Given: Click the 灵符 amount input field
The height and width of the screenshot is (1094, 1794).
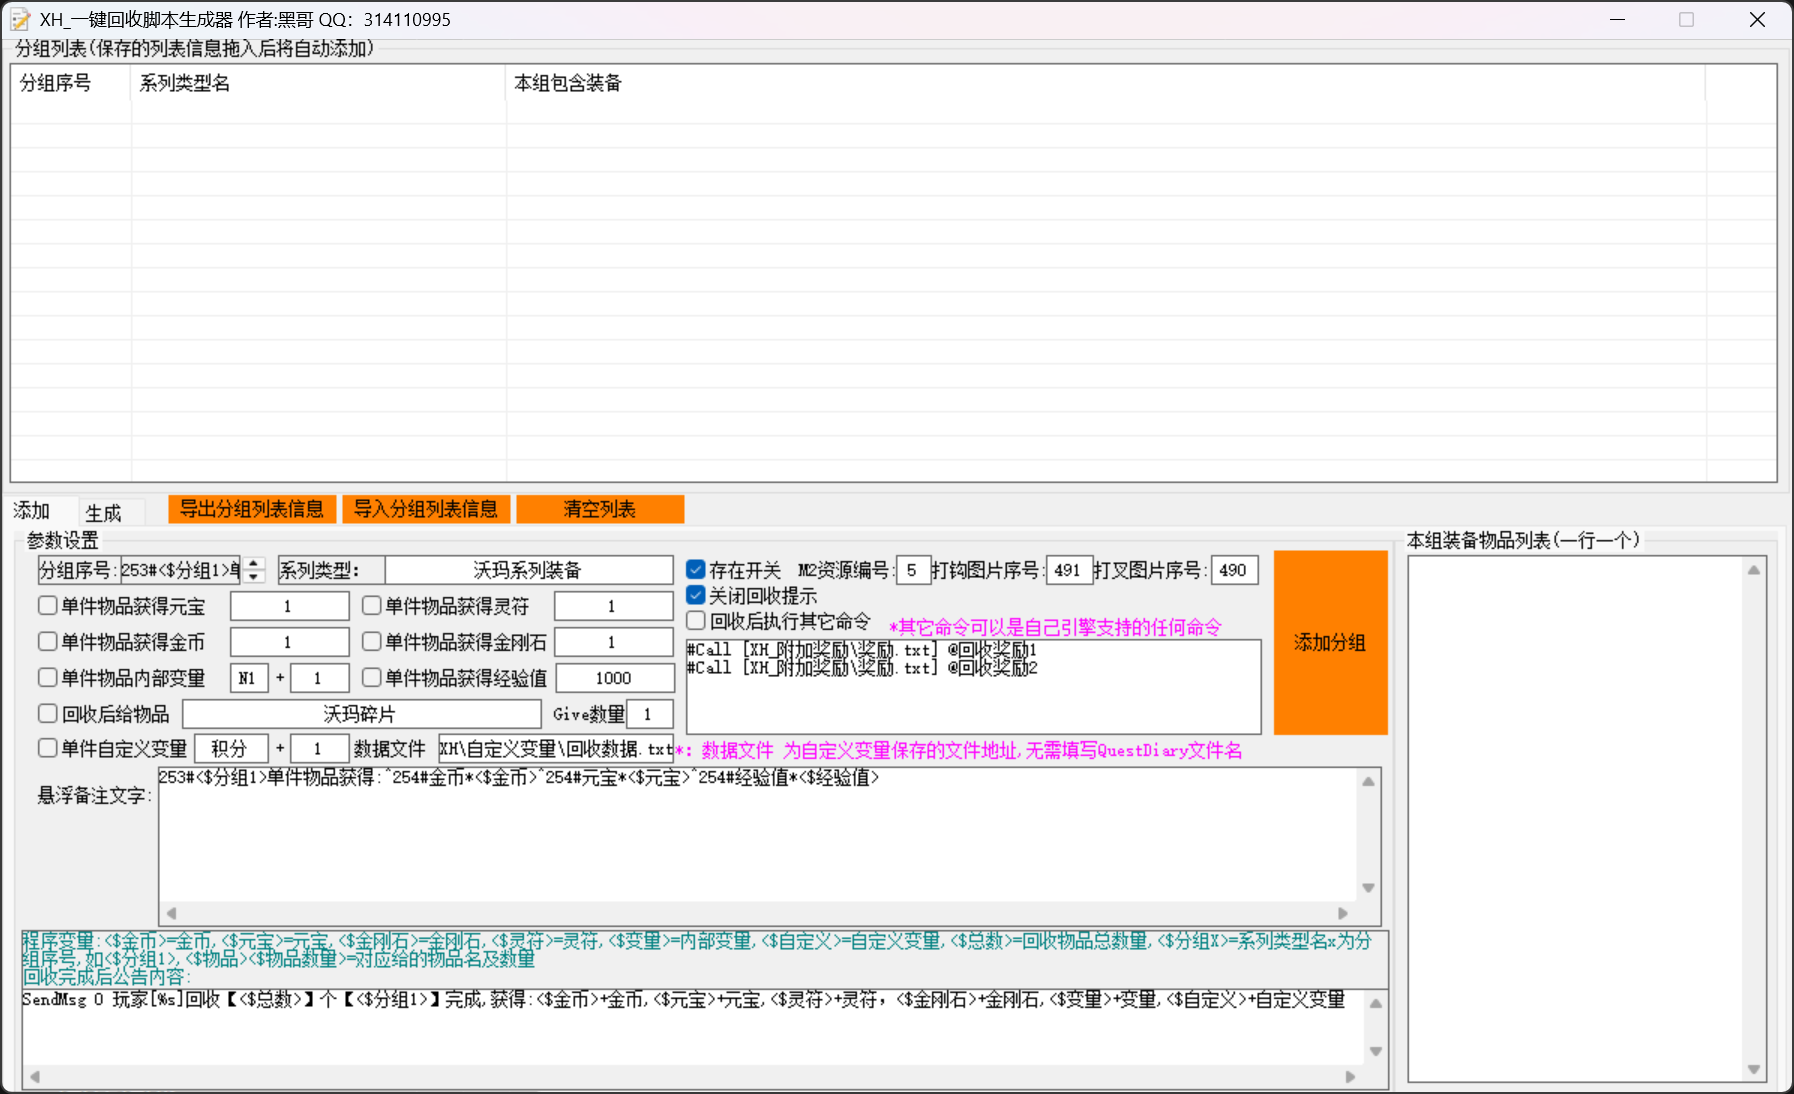Looking at the screenshot, I should coord(613,606).
